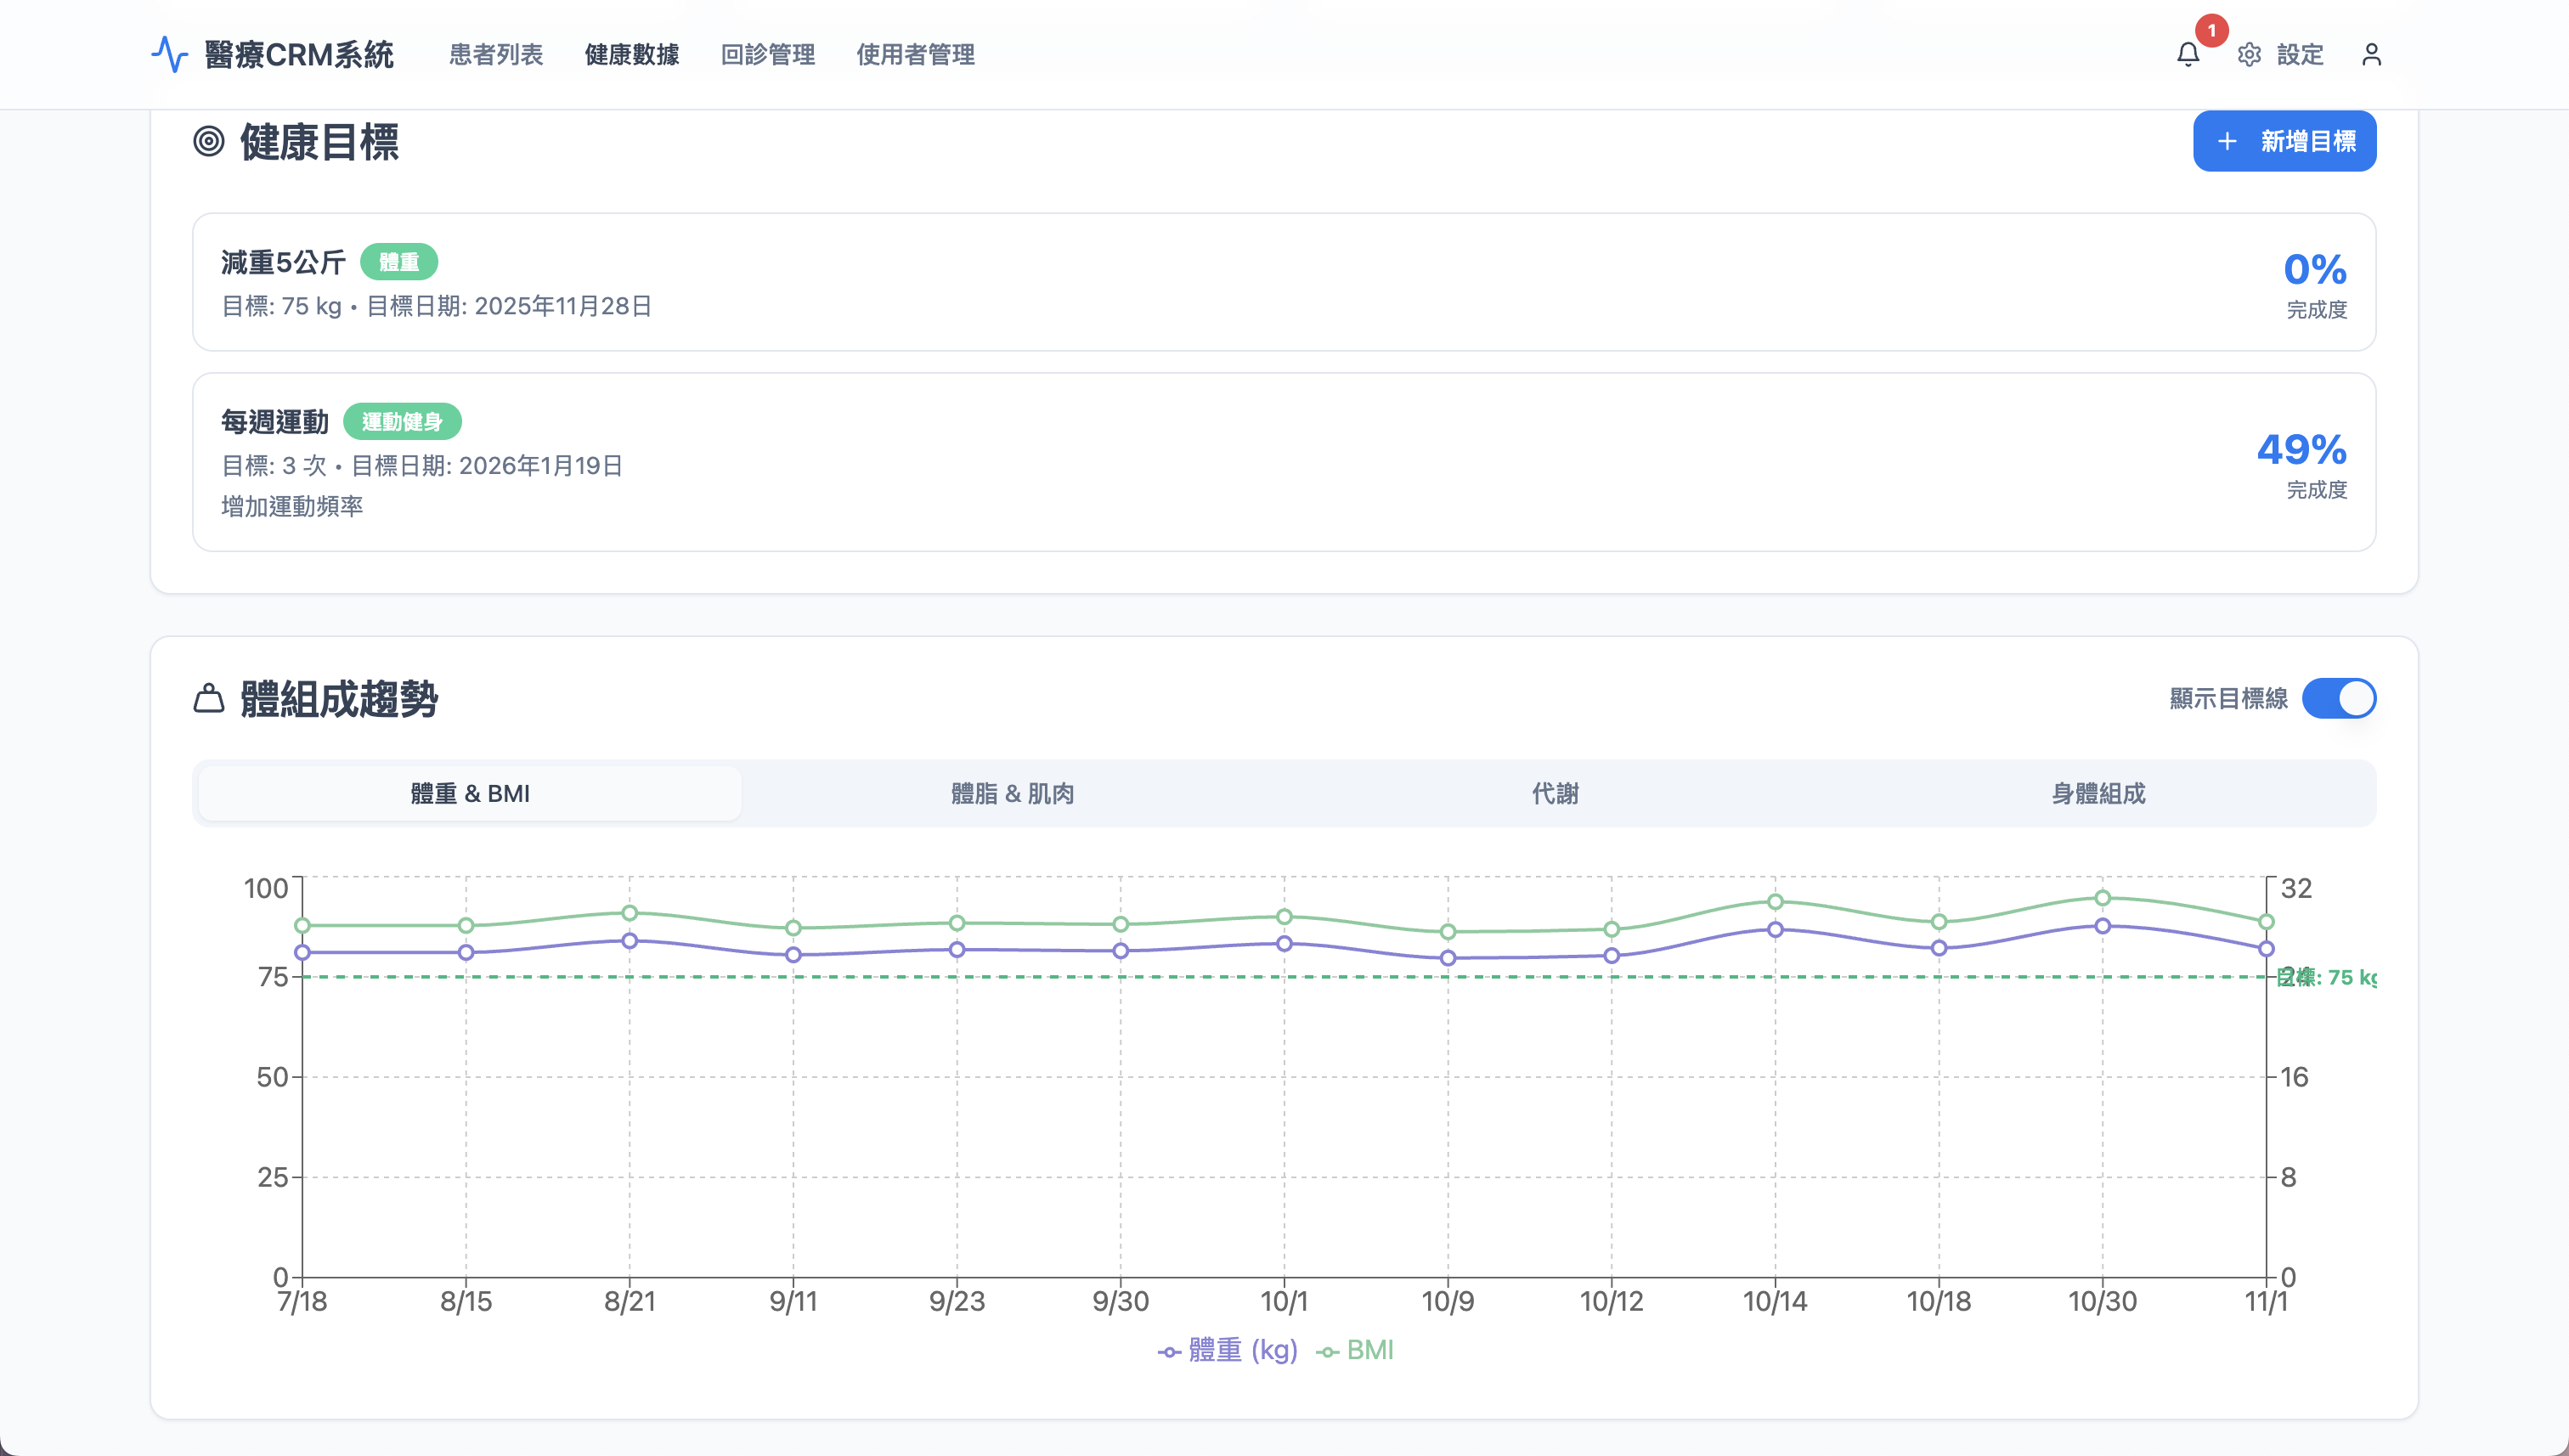Click the 醫療CRM系統 pulse logo icon

(x=169, y=54)
